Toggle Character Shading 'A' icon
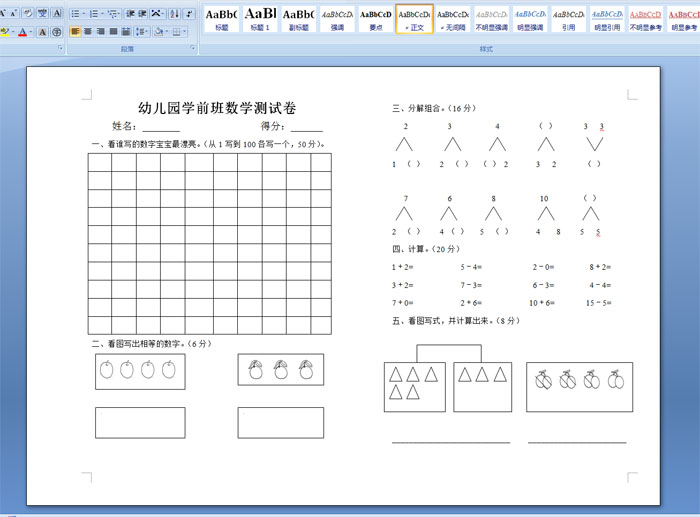 click(42, 32)
